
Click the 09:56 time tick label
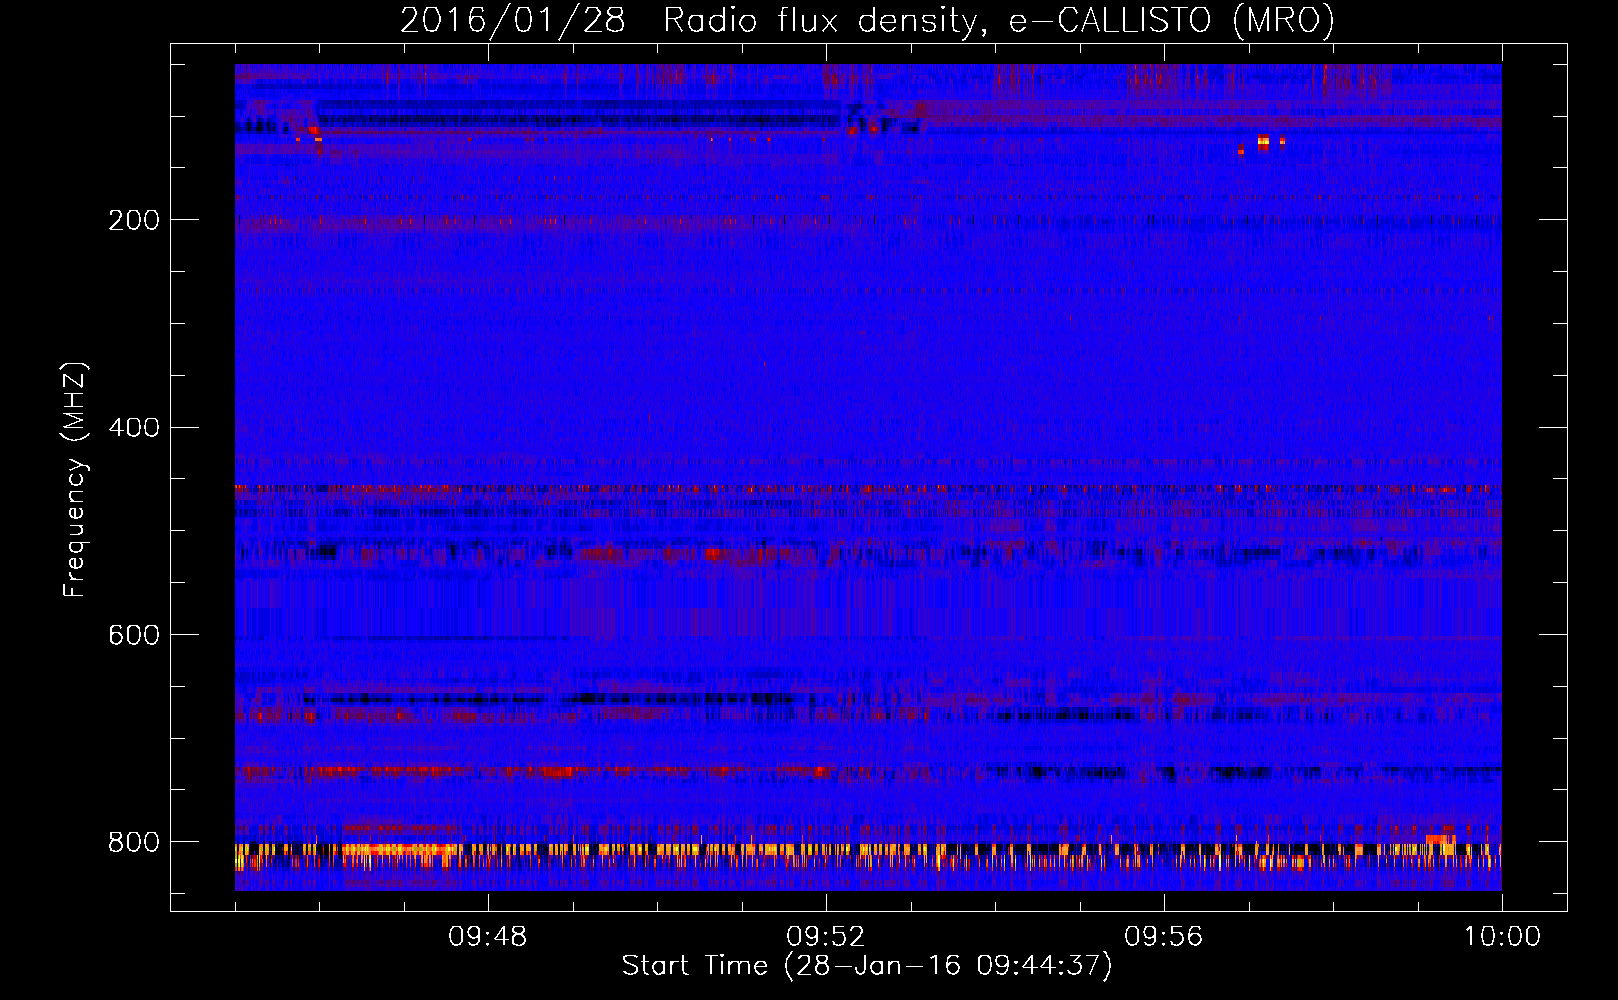pyautogui.click(x=1164, y=937)
